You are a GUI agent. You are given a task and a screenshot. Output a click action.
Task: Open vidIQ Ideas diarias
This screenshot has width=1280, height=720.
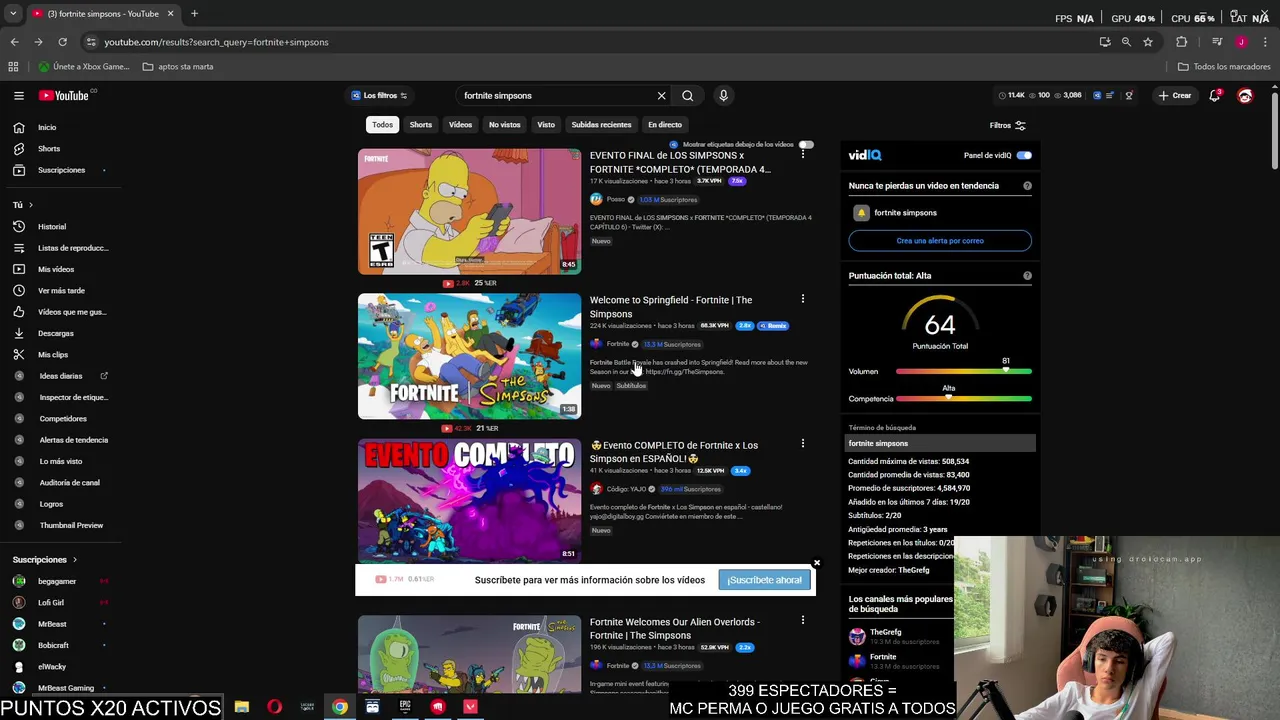pos(61,376)
